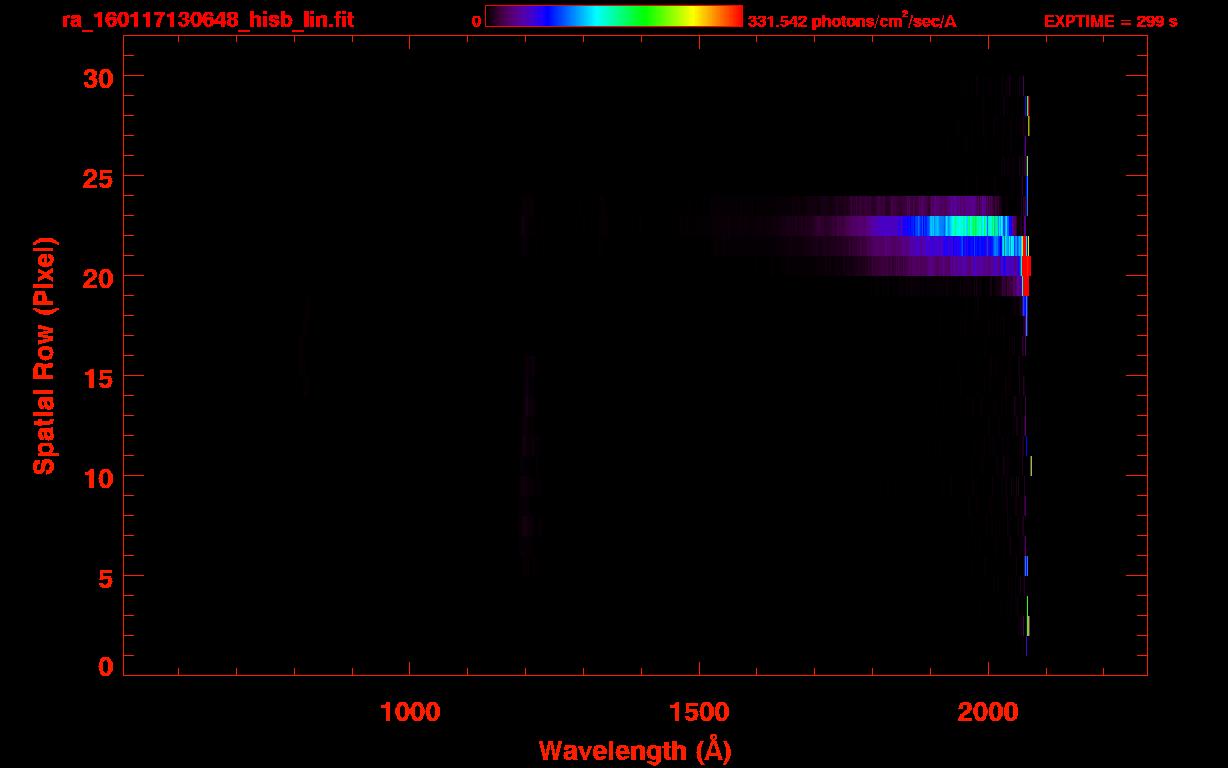
Task: Click the rainbow intensity color bar
Action: point(614,16)
